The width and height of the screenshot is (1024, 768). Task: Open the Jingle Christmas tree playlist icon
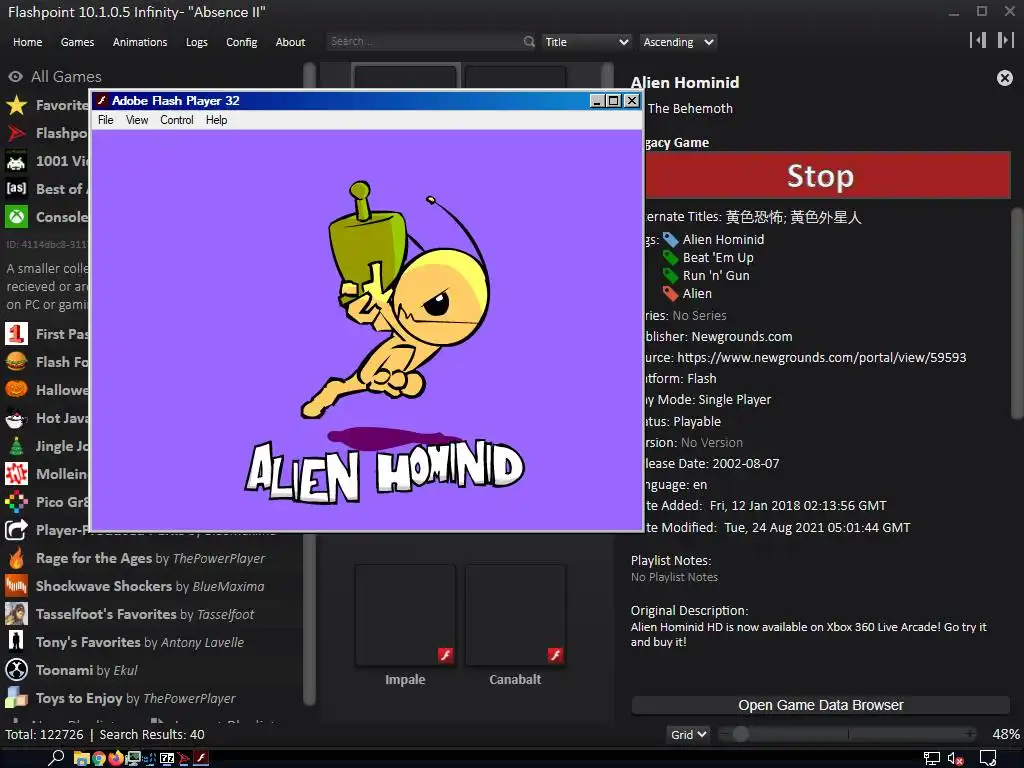(16, 446)
